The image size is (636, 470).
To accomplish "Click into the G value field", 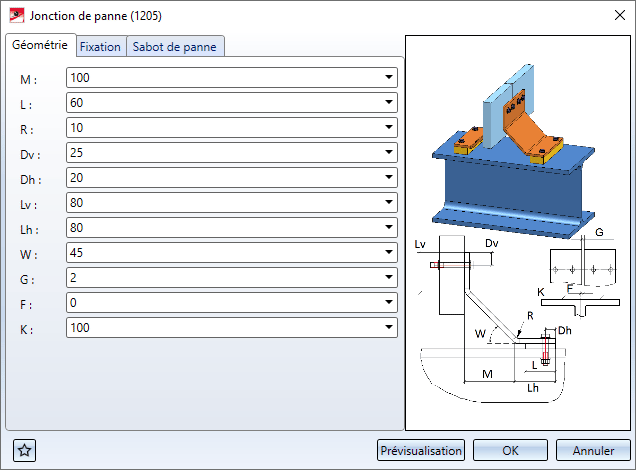I will point(222,277).
